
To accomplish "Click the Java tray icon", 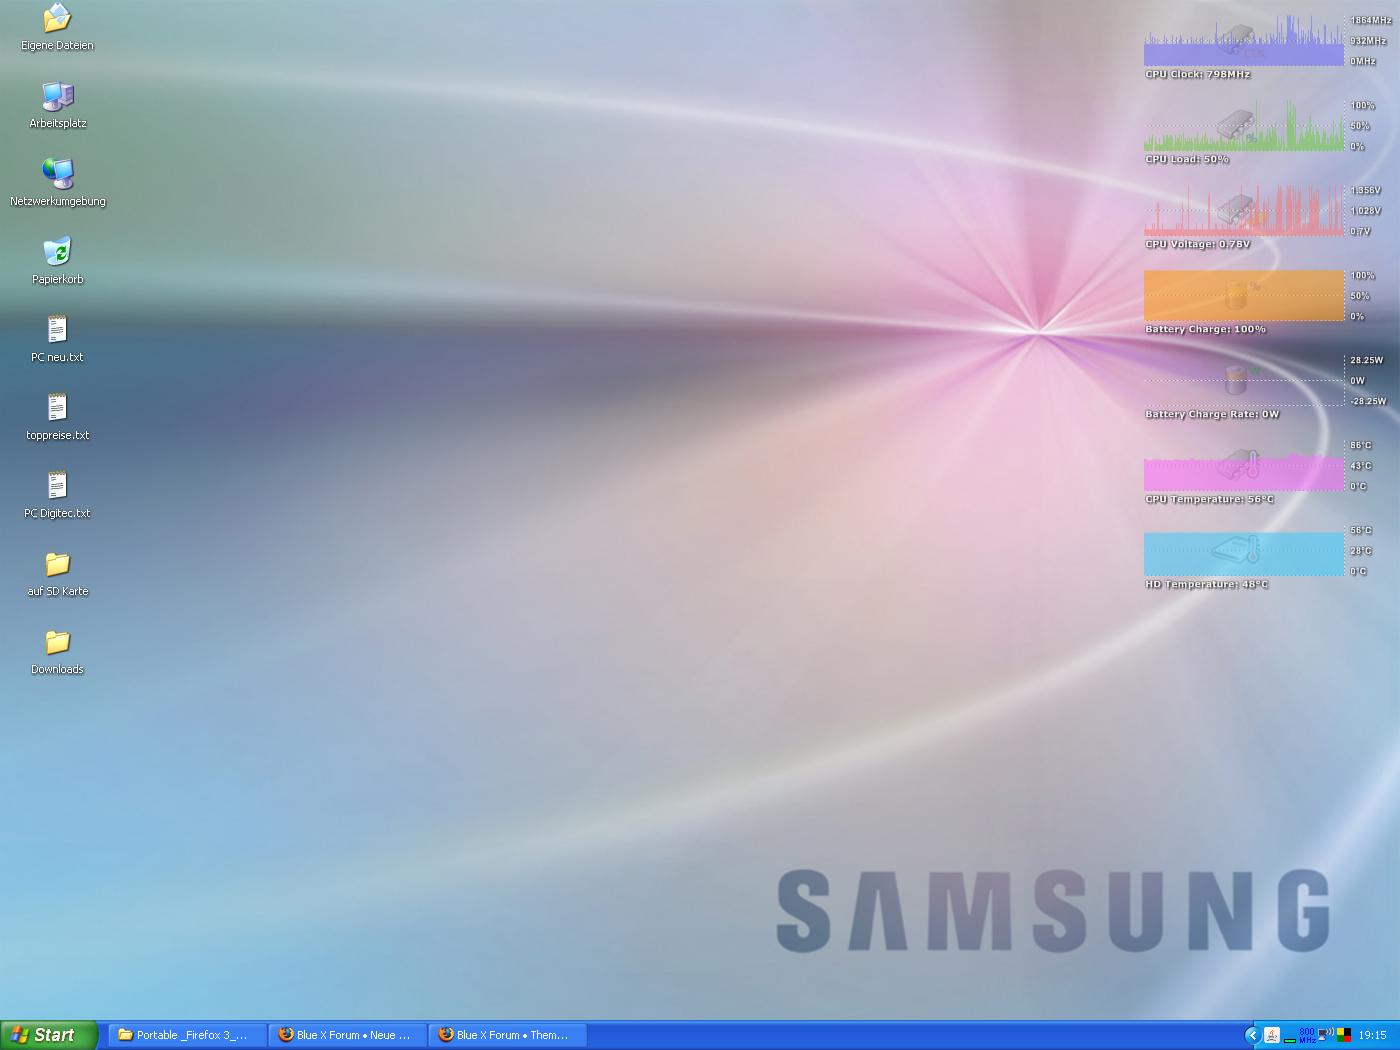I will click(1272, 1035).
